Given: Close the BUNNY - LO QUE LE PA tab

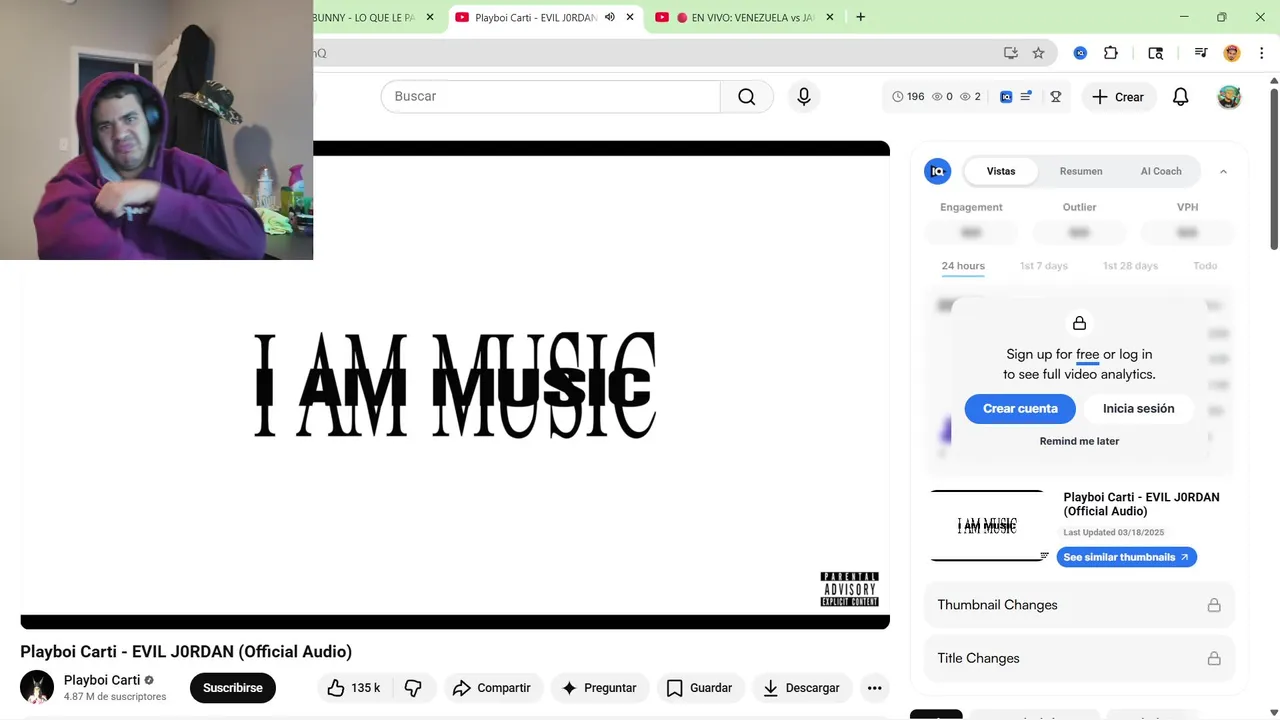Looking at the screenshot, I should [x=430, y=17].
